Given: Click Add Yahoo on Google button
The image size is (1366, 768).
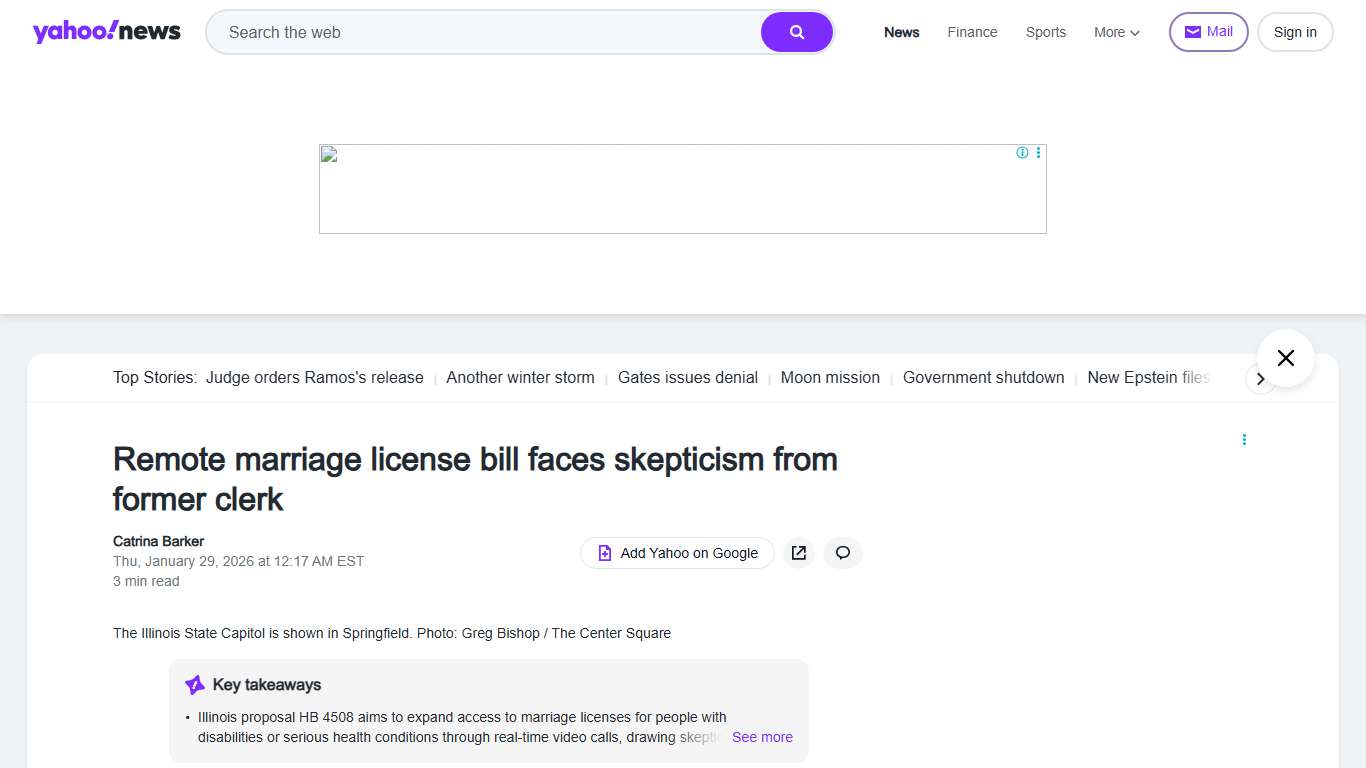Looking at the screenshot, I should point(677,553).
